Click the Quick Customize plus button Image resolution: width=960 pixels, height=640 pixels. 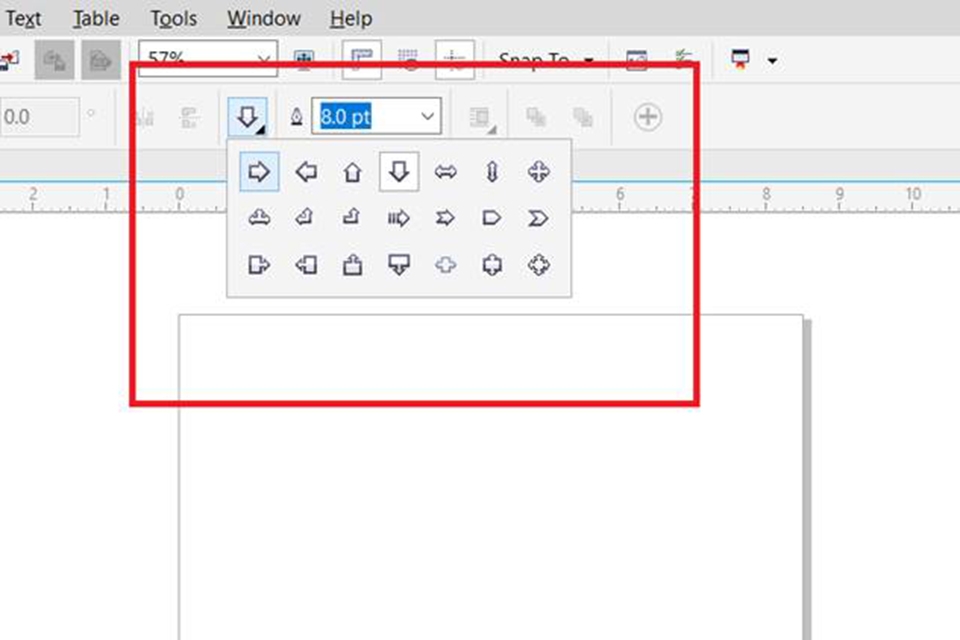[648, 116]
